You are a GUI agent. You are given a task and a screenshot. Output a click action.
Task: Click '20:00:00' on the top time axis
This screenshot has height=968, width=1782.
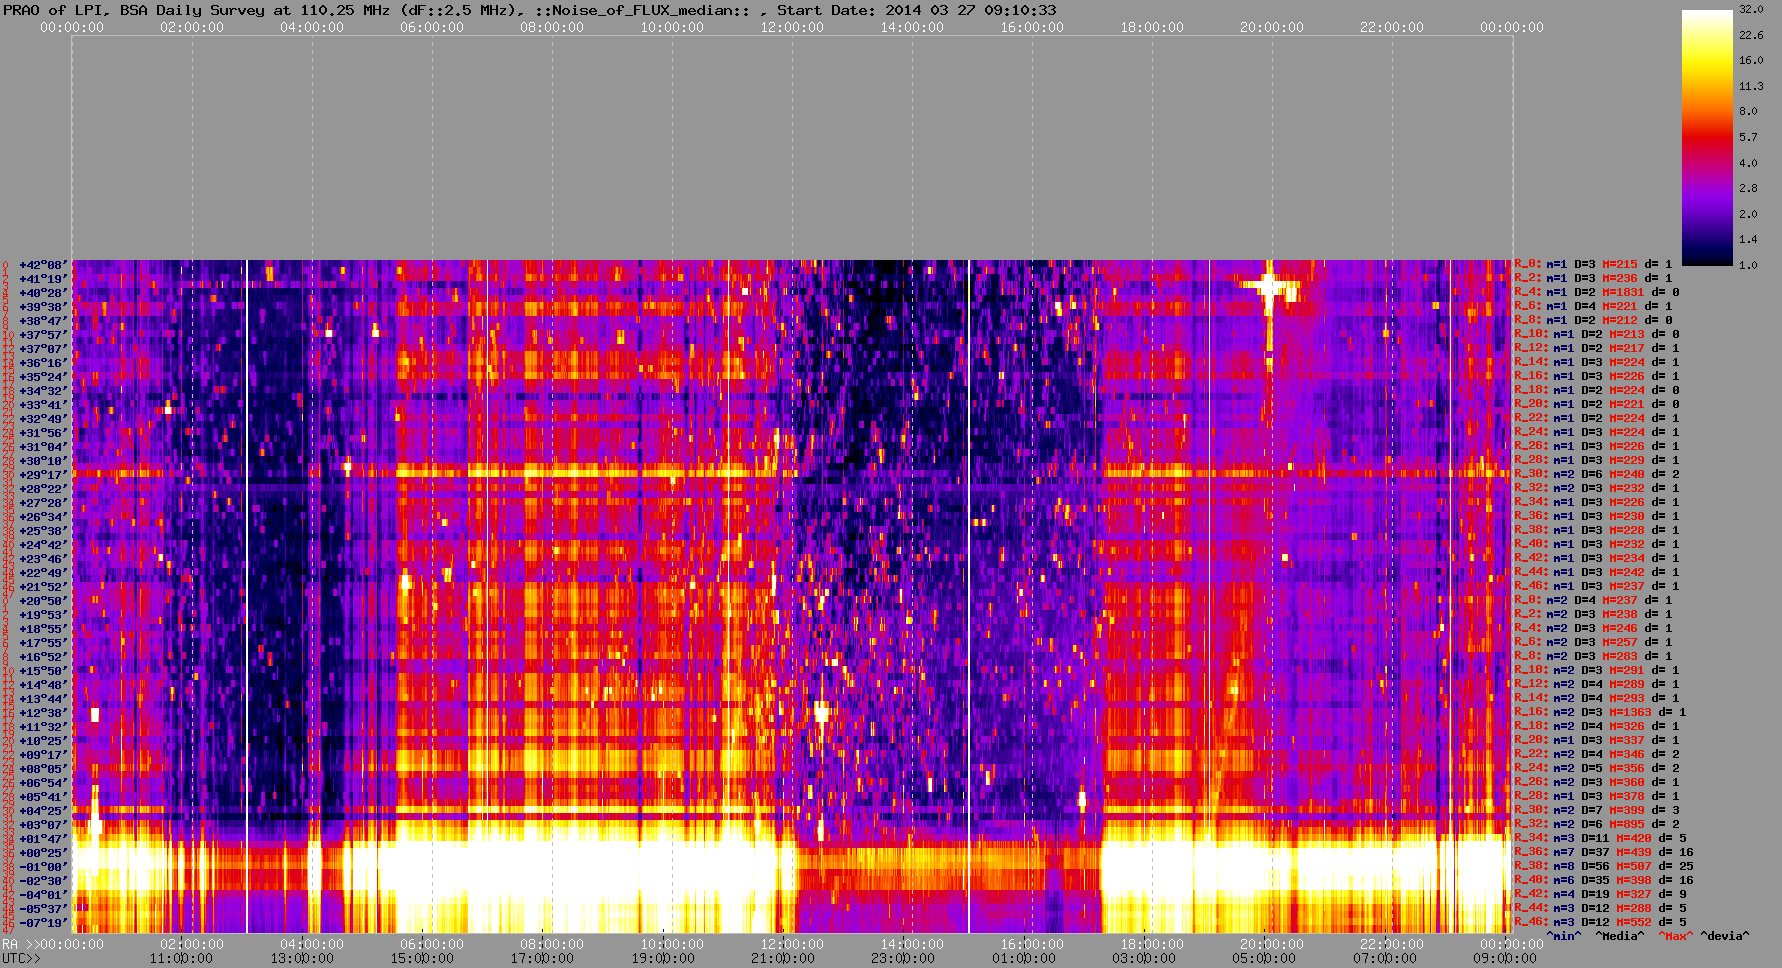[1272, 27]
